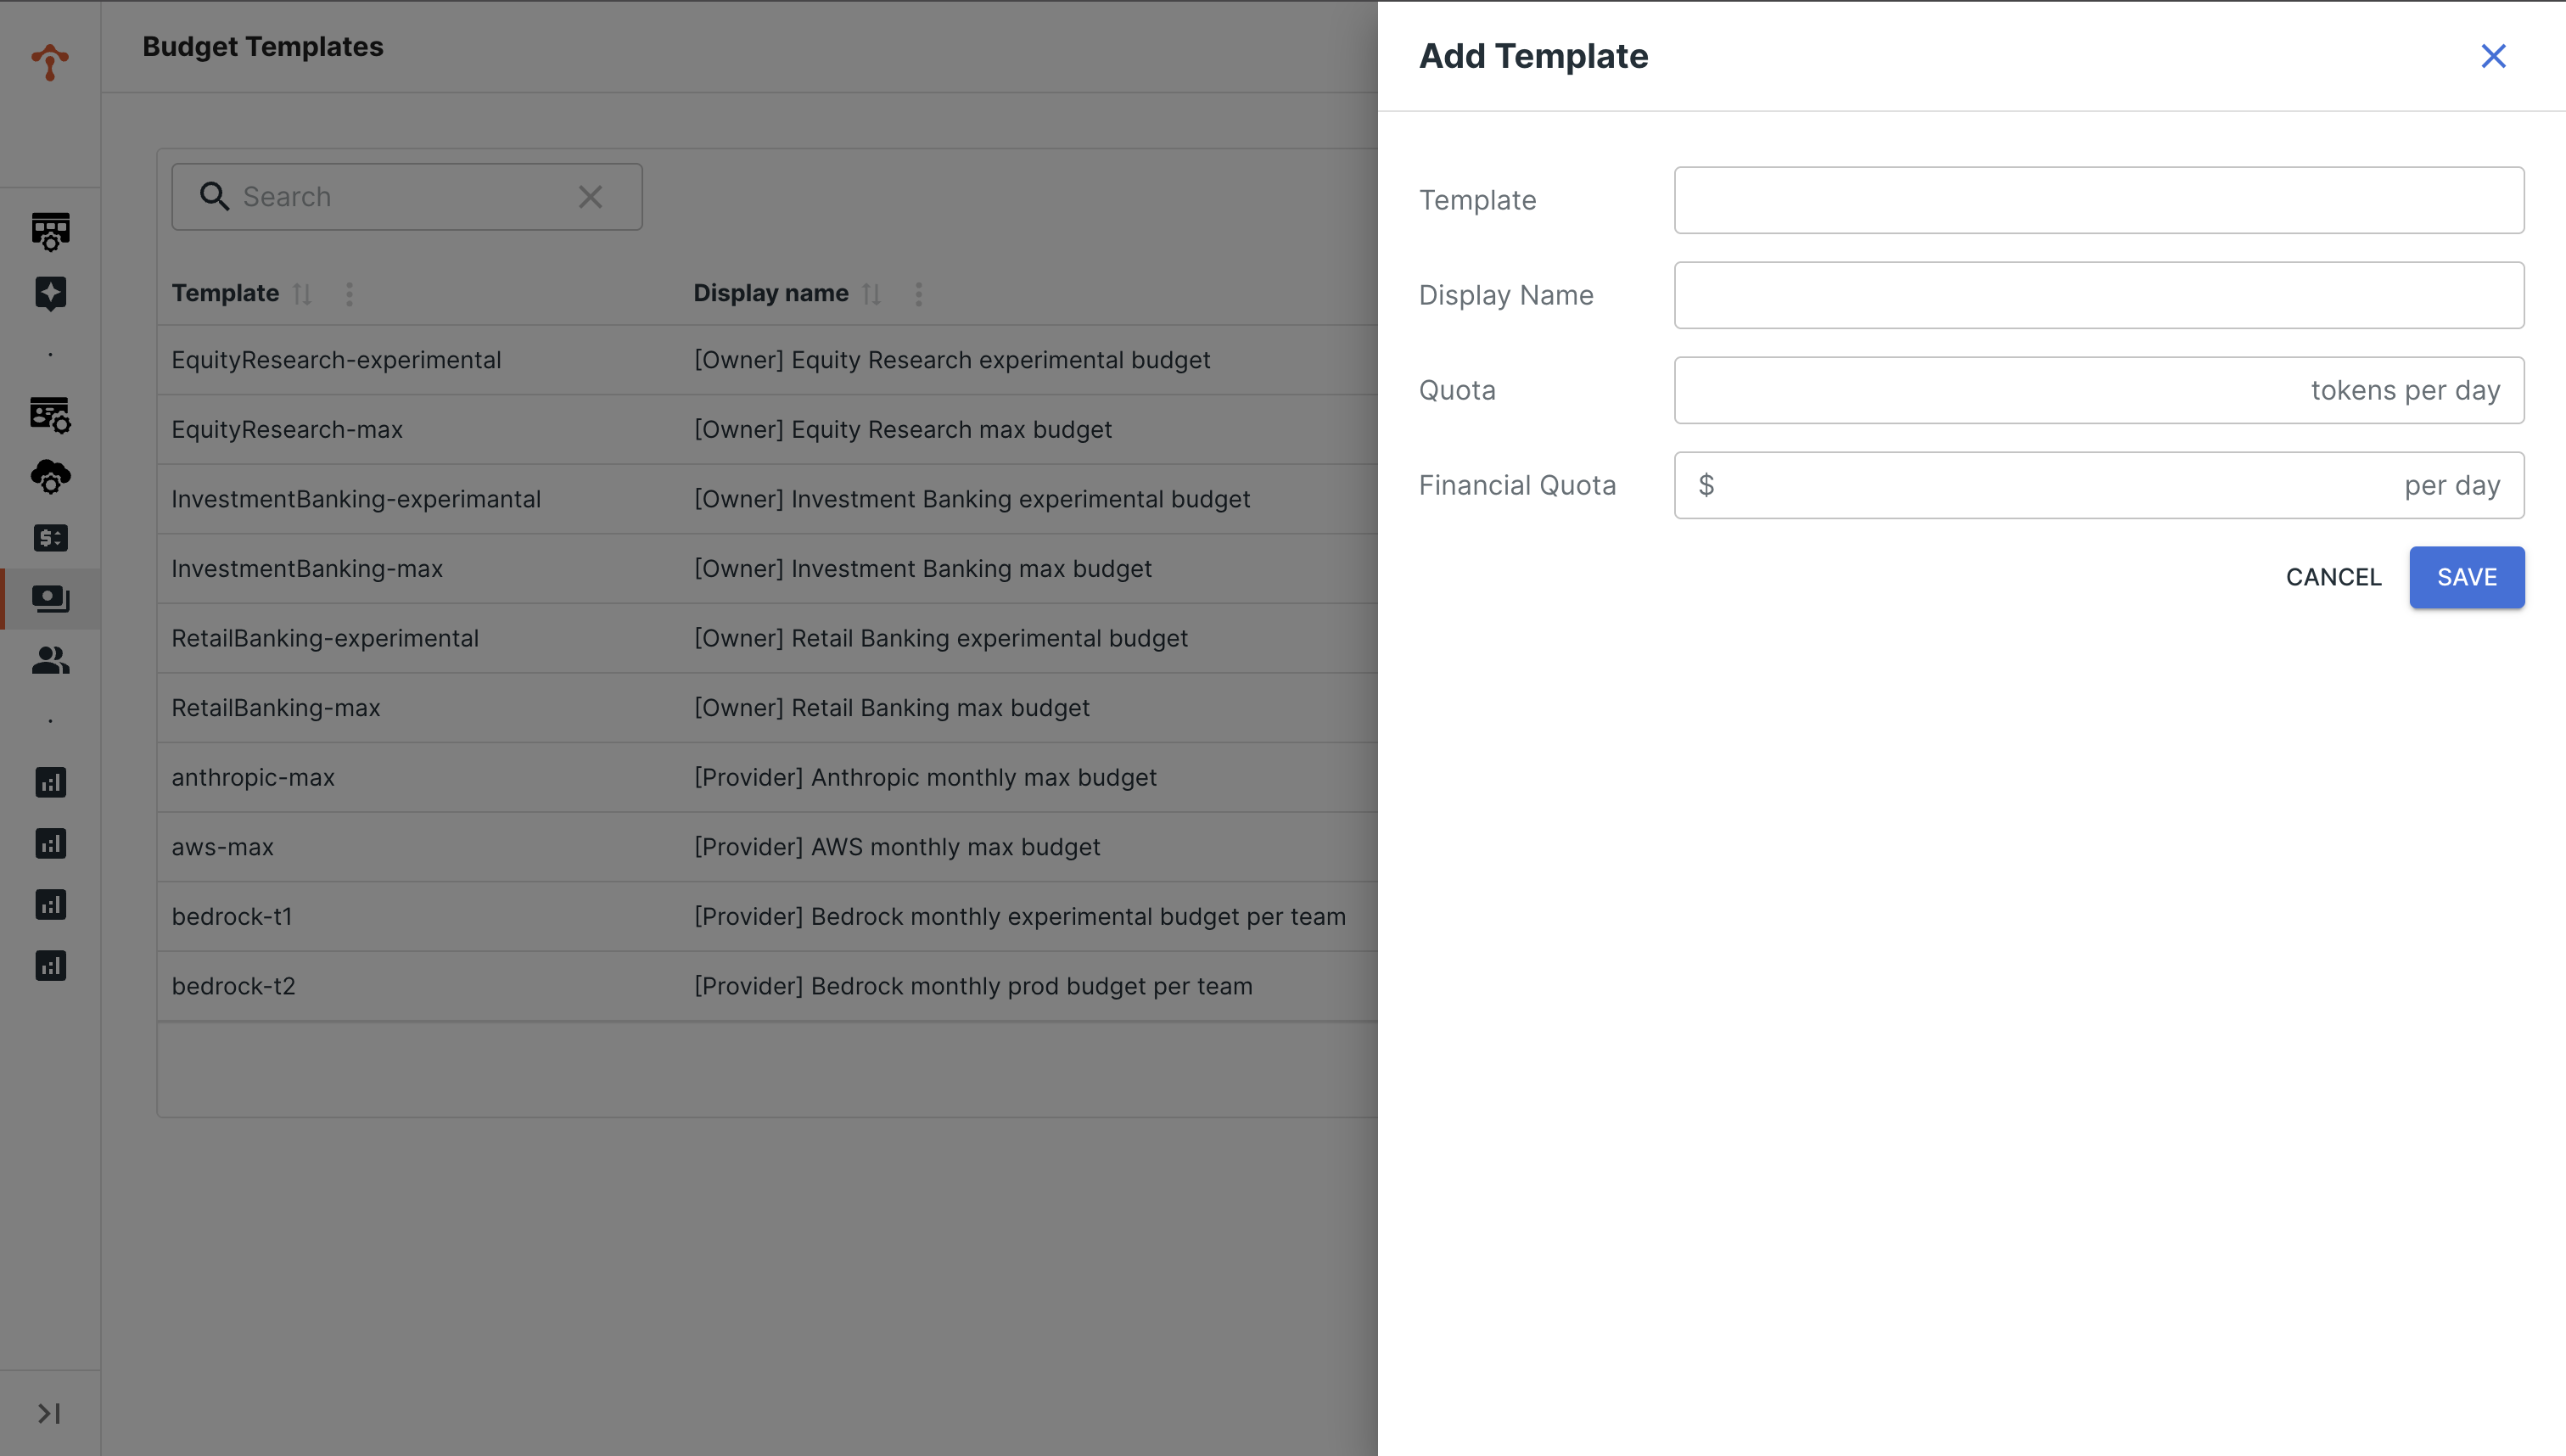Sort the table by Template column

(x=302, y=293)
